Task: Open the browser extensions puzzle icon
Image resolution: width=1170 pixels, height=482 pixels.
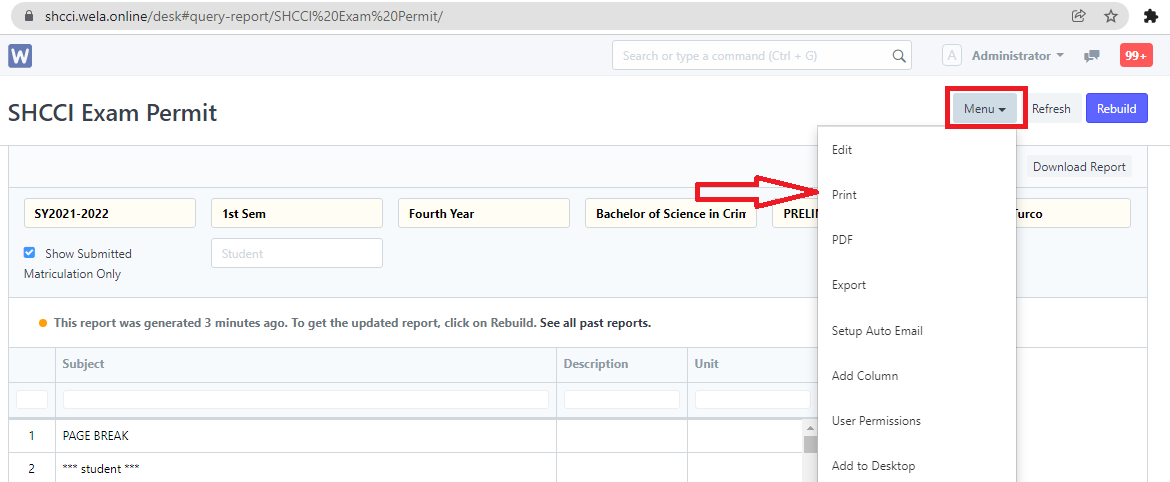Action: pos(1150,16)
